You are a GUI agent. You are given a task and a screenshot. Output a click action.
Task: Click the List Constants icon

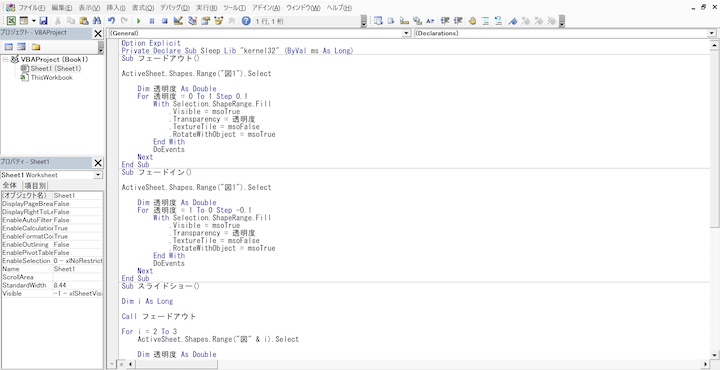coord(391,21)
